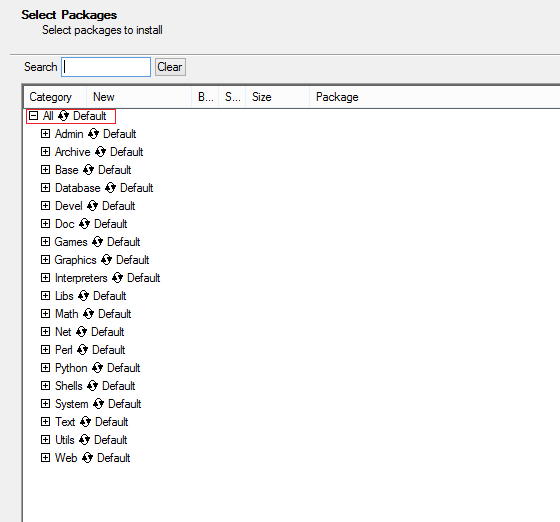Expand the Python category
This screenshot has height=522, width=560.
click(x=45, y=368)
